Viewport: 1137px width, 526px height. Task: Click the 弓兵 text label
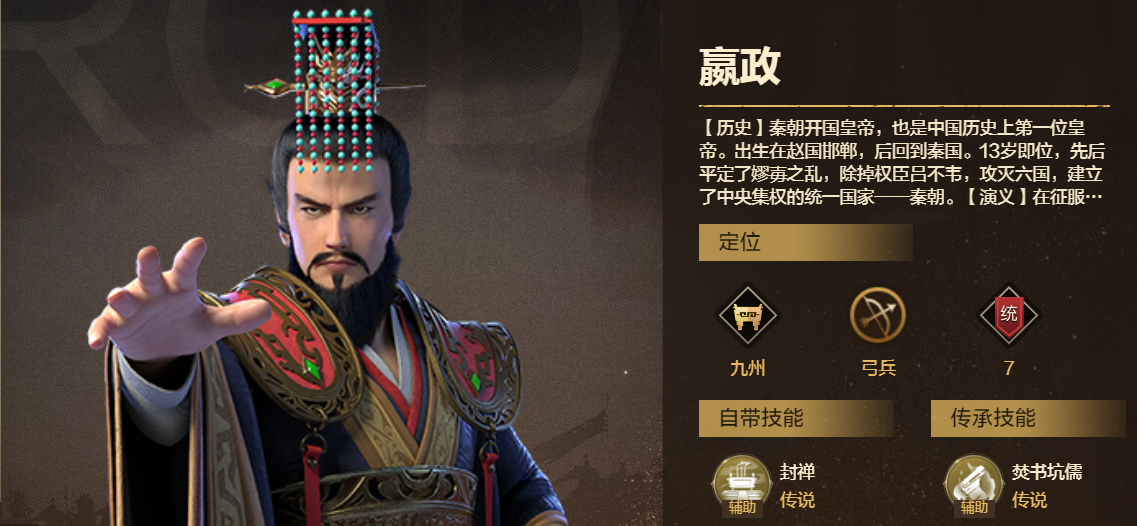(x=877, y=369)
